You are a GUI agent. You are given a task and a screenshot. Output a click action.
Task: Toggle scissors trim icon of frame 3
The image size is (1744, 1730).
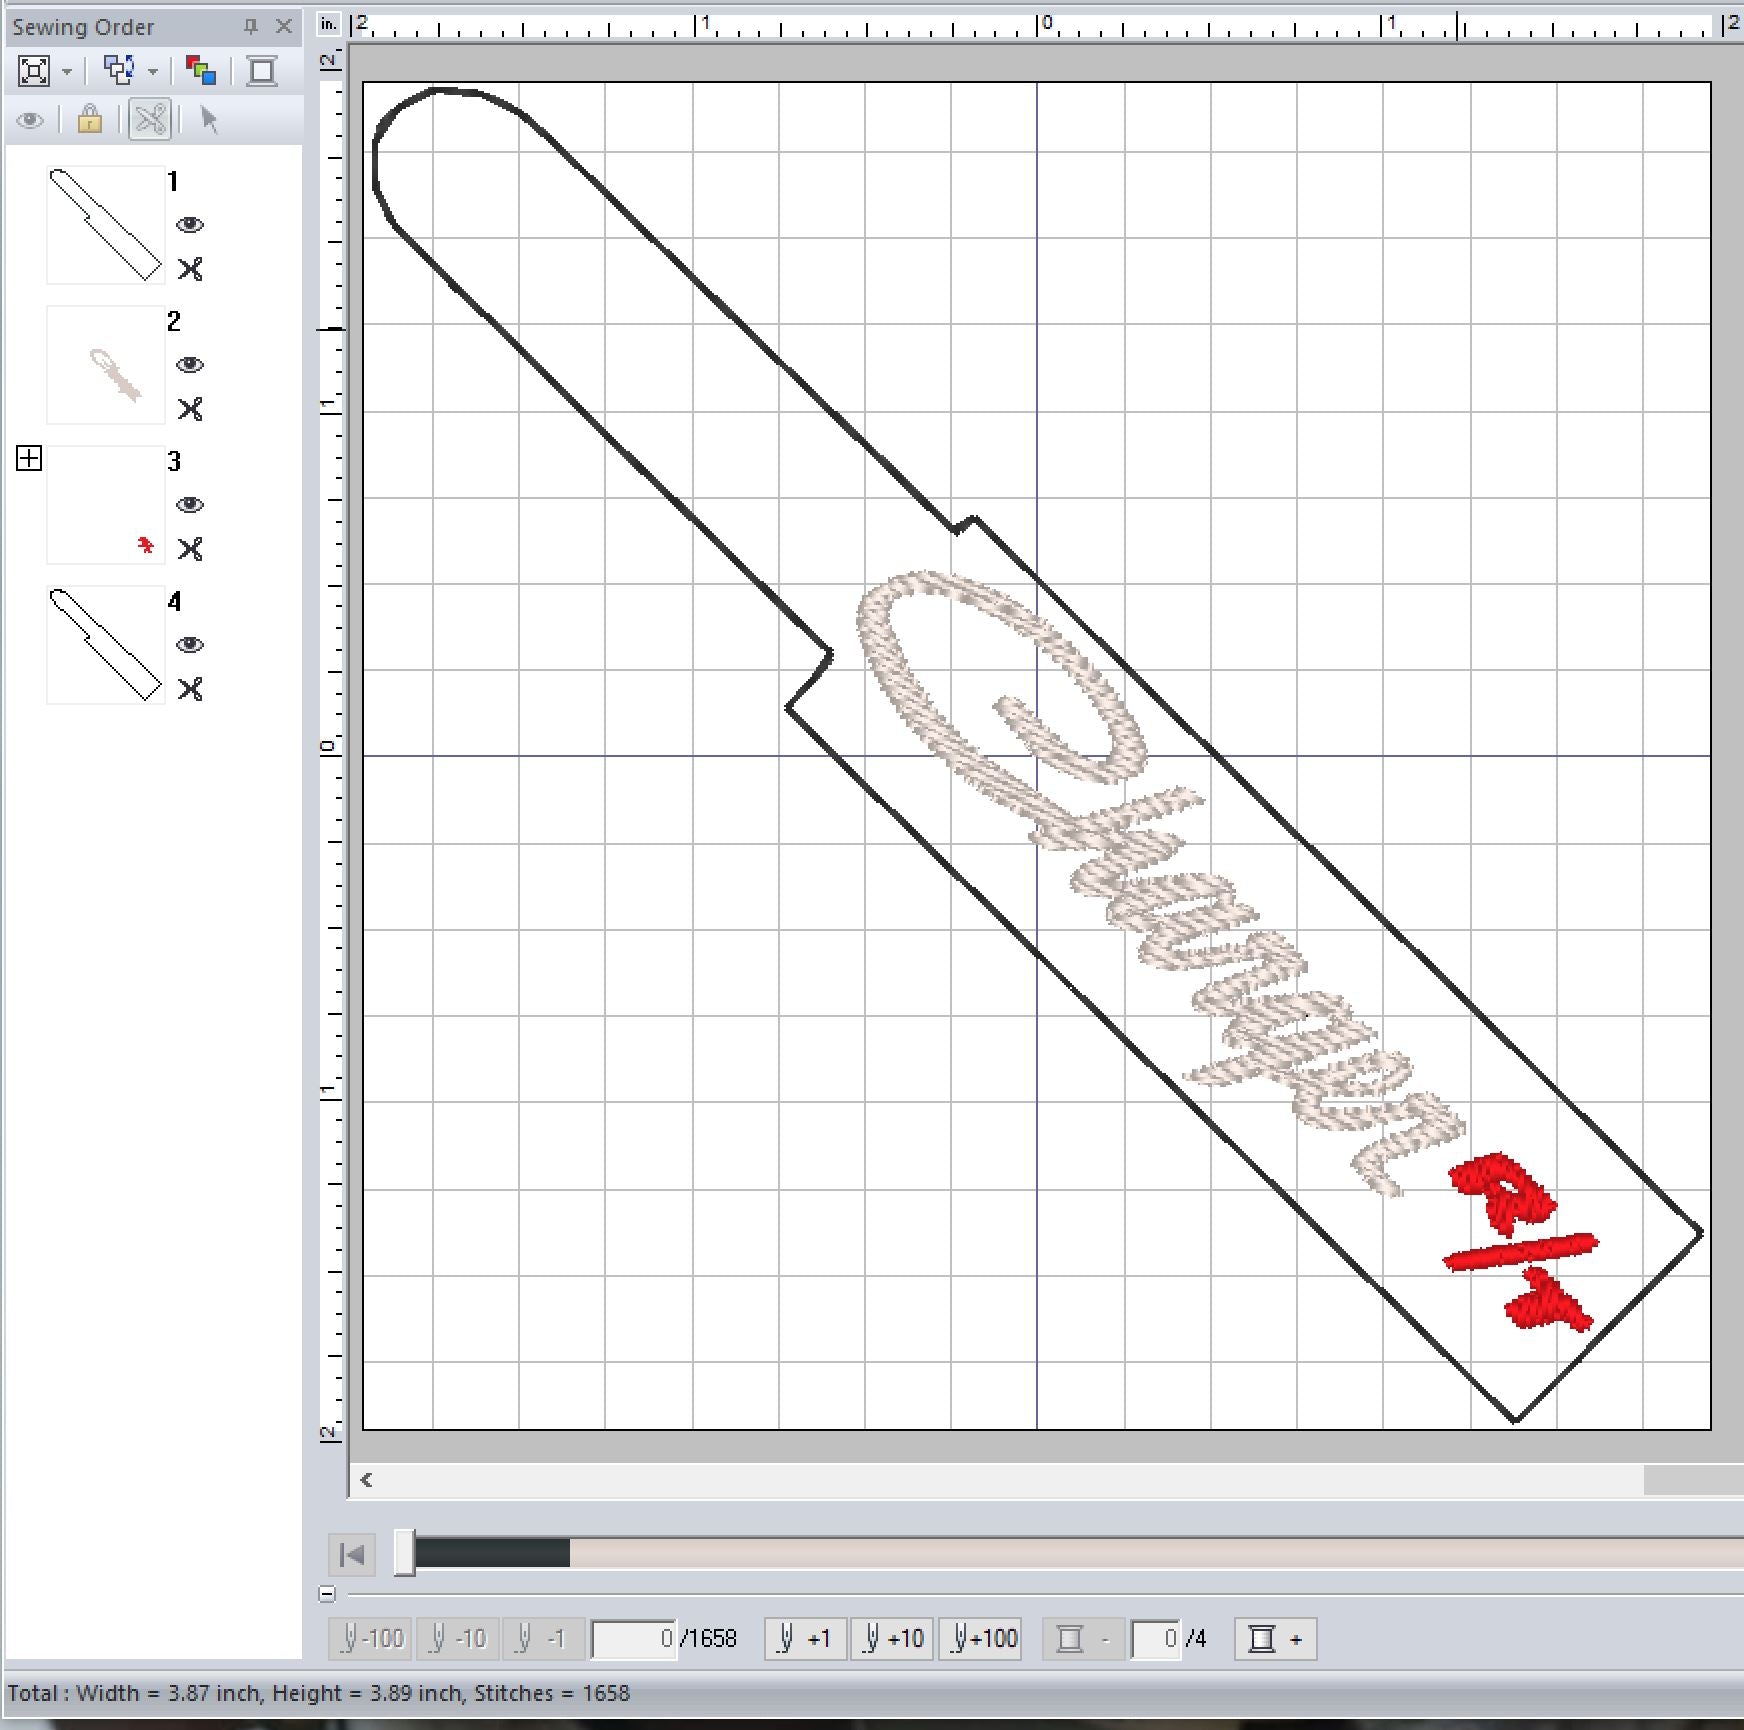(190, 549)
